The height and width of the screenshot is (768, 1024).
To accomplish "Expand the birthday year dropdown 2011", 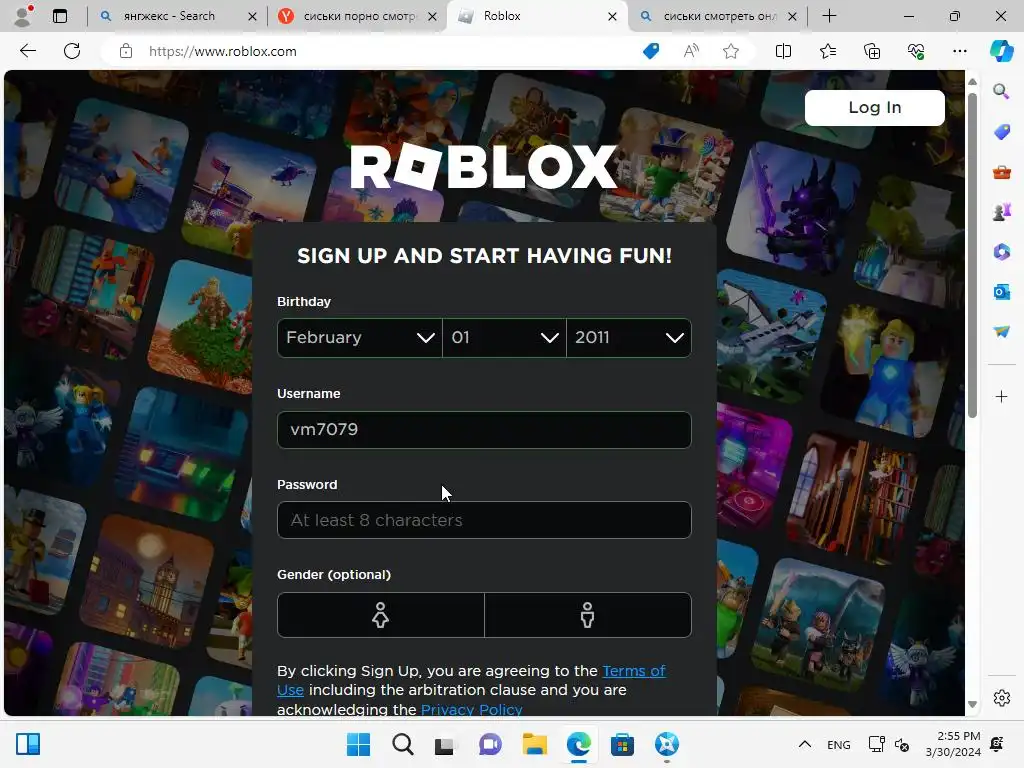I will click(x=629, y=338).
